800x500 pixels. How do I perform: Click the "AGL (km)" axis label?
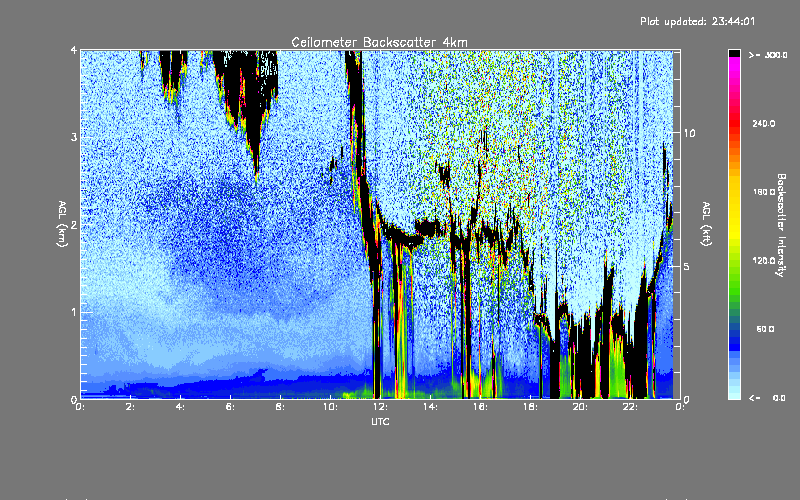(x=62, y=224)
